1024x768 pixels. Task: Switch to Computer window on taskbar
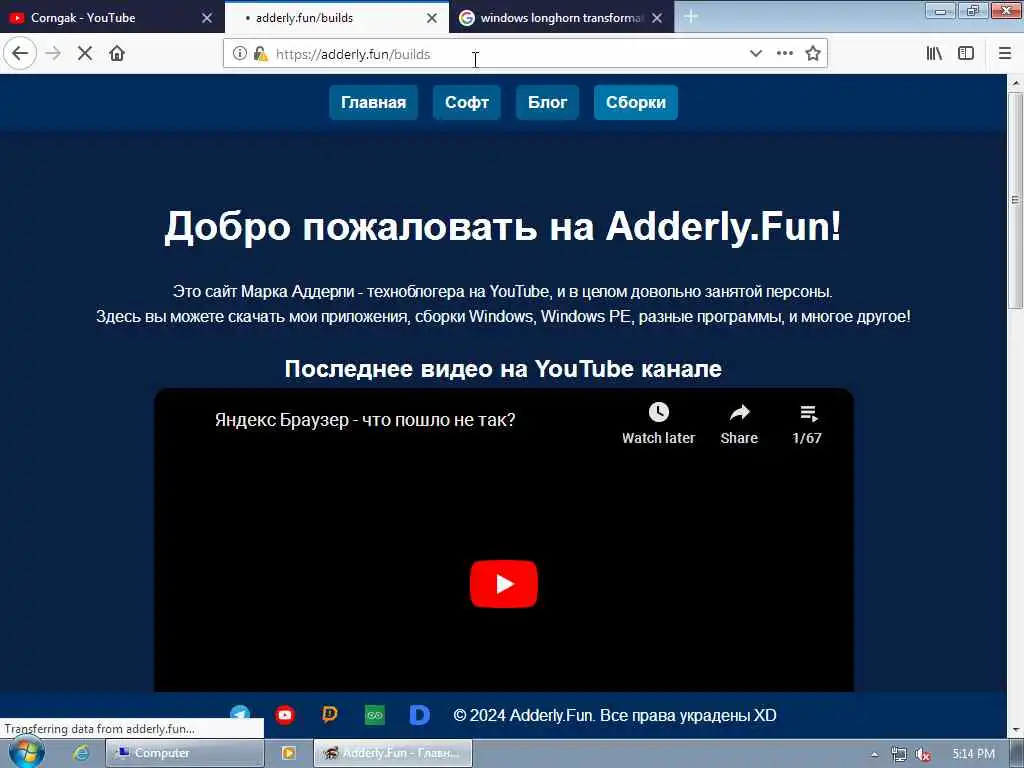184,753
